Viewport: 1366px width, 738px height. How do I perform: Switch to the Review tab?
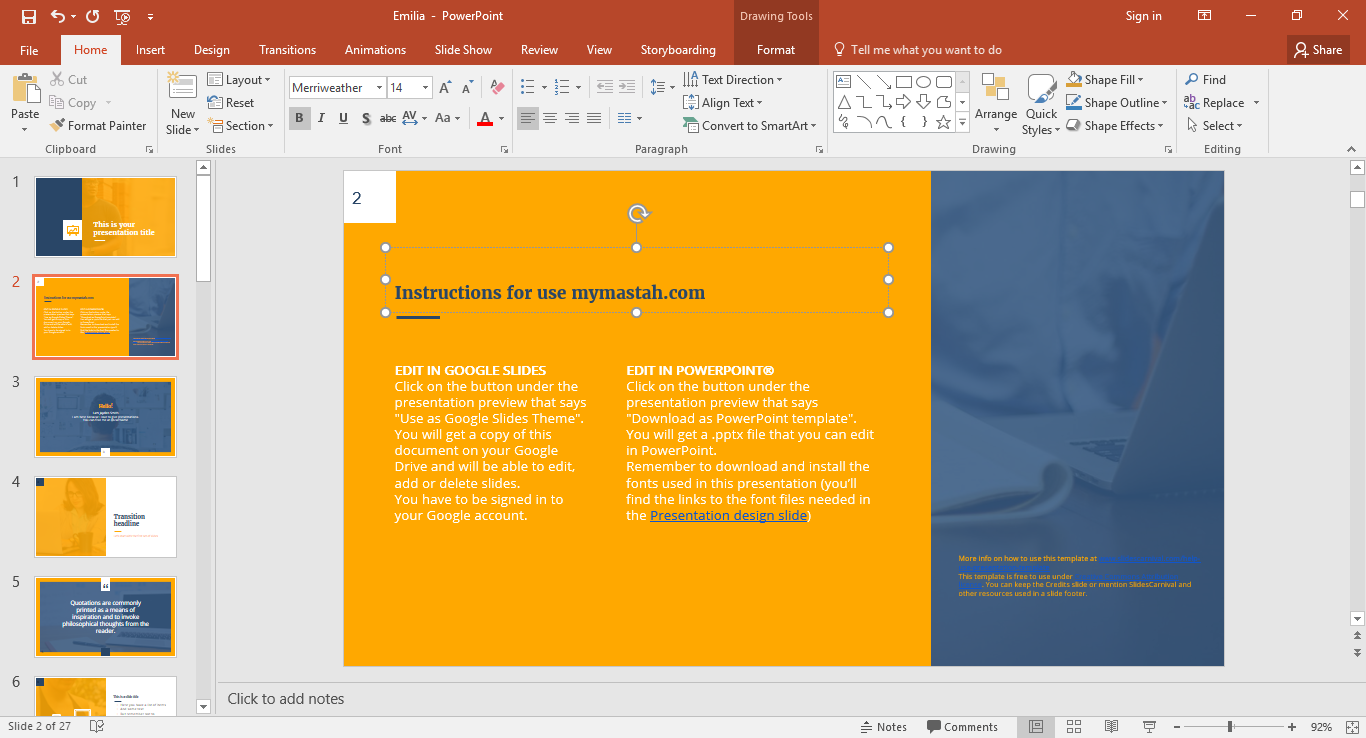pos(539,50)
